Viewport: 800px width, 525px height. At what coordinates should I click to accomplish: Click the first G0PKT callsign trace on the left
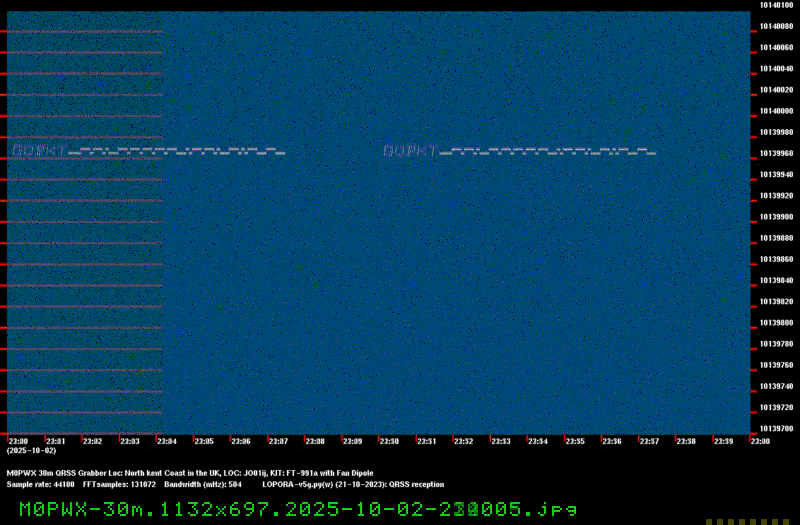(38, 151)
